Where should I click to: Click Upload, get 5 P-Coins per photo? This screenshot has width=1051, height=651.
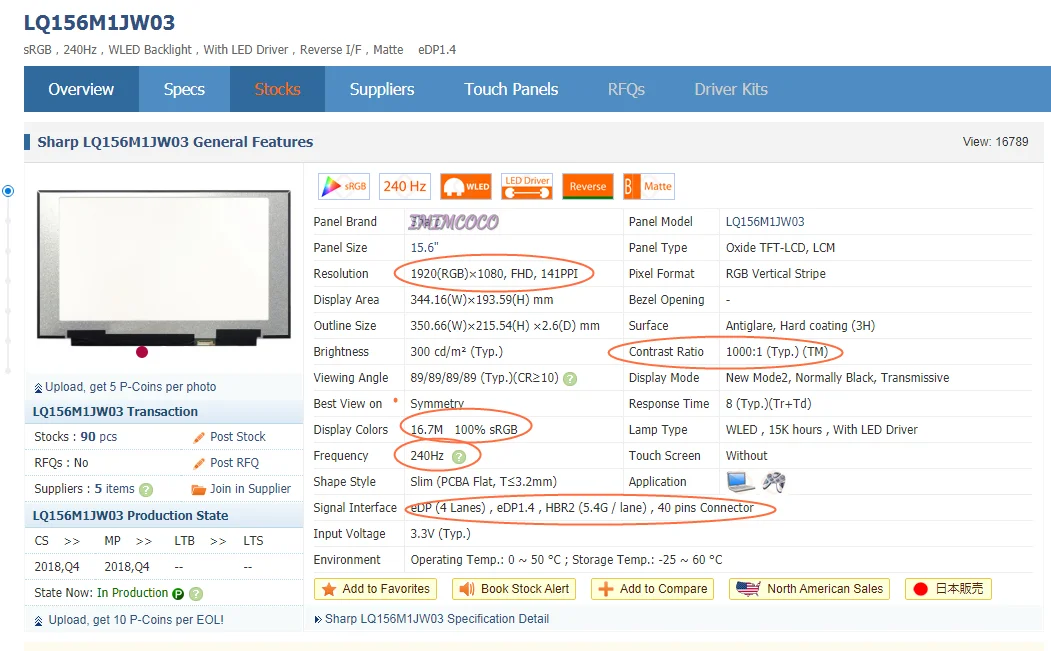pyautogui.click(x=131, y=387)
